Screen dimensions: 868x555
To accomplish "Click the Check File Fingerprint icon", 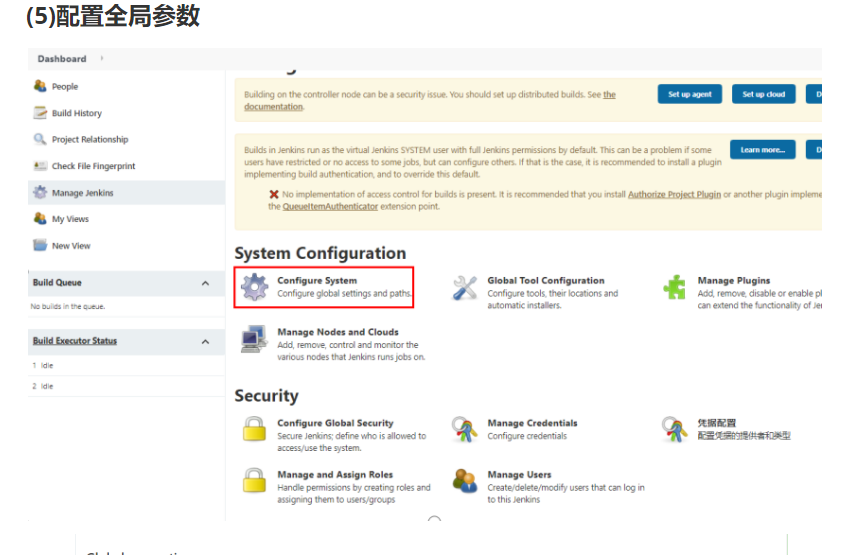I will (40, 165).
